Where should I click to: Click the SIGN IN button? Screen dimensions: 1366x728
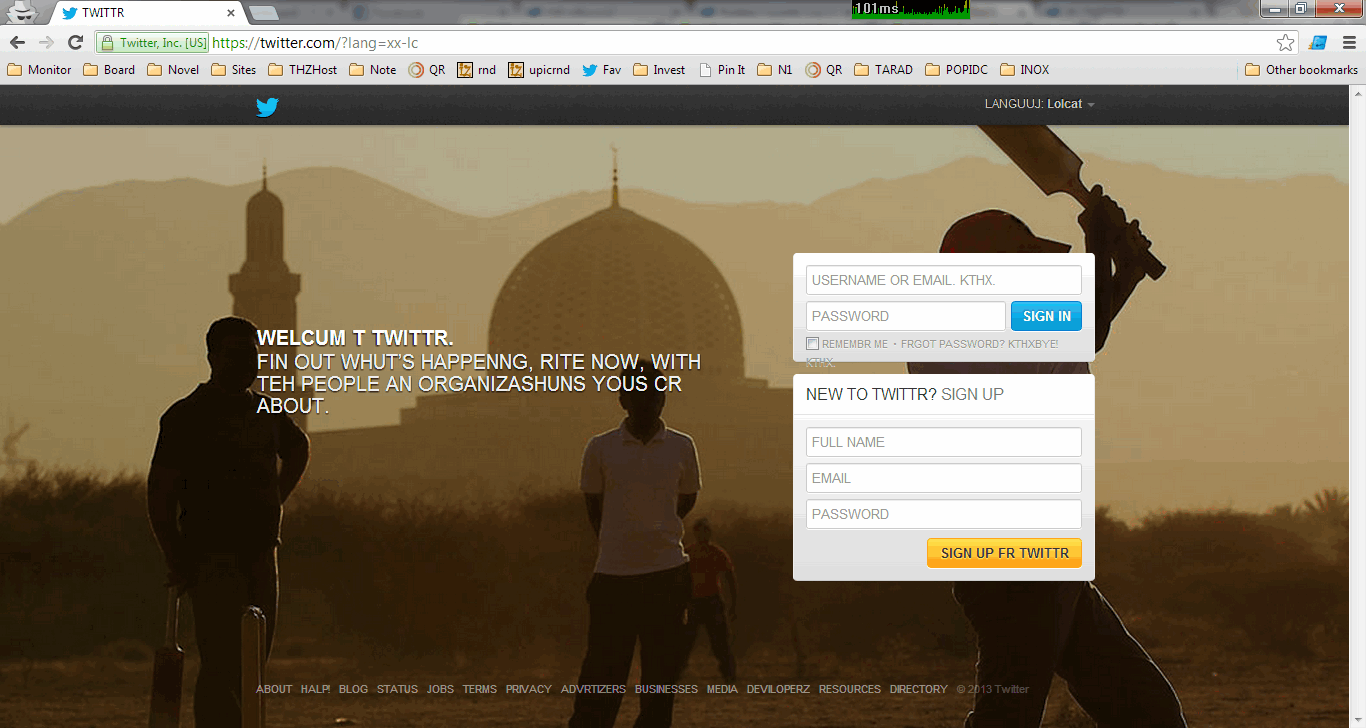[x=1046, y=316]
